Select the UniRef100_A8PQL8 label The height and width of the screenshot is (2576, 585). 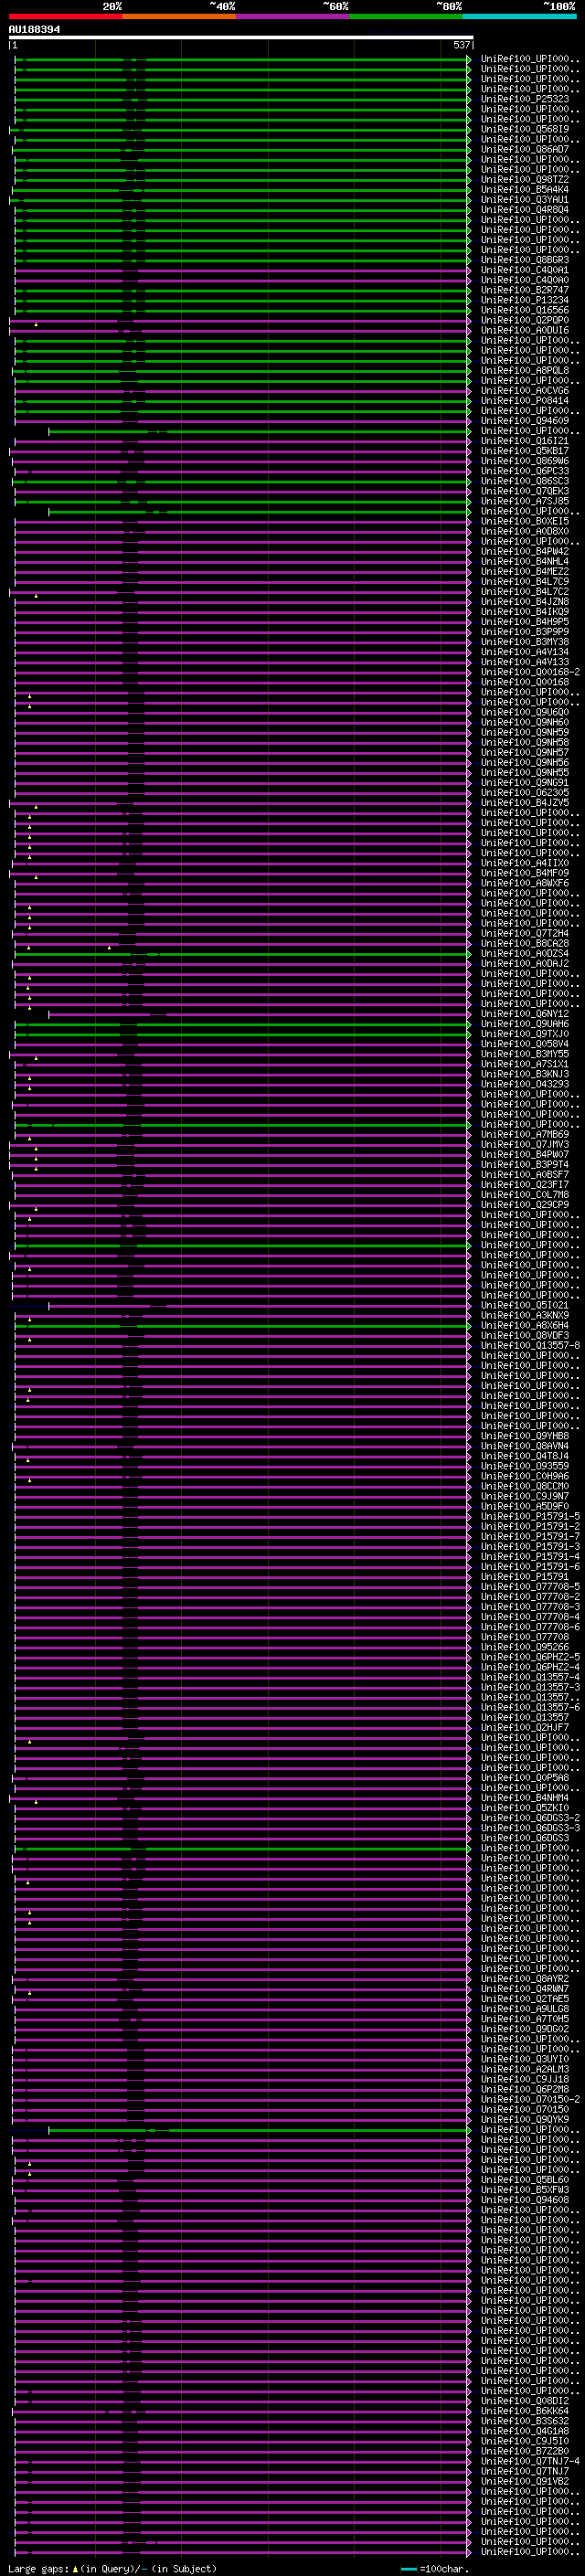524,370
